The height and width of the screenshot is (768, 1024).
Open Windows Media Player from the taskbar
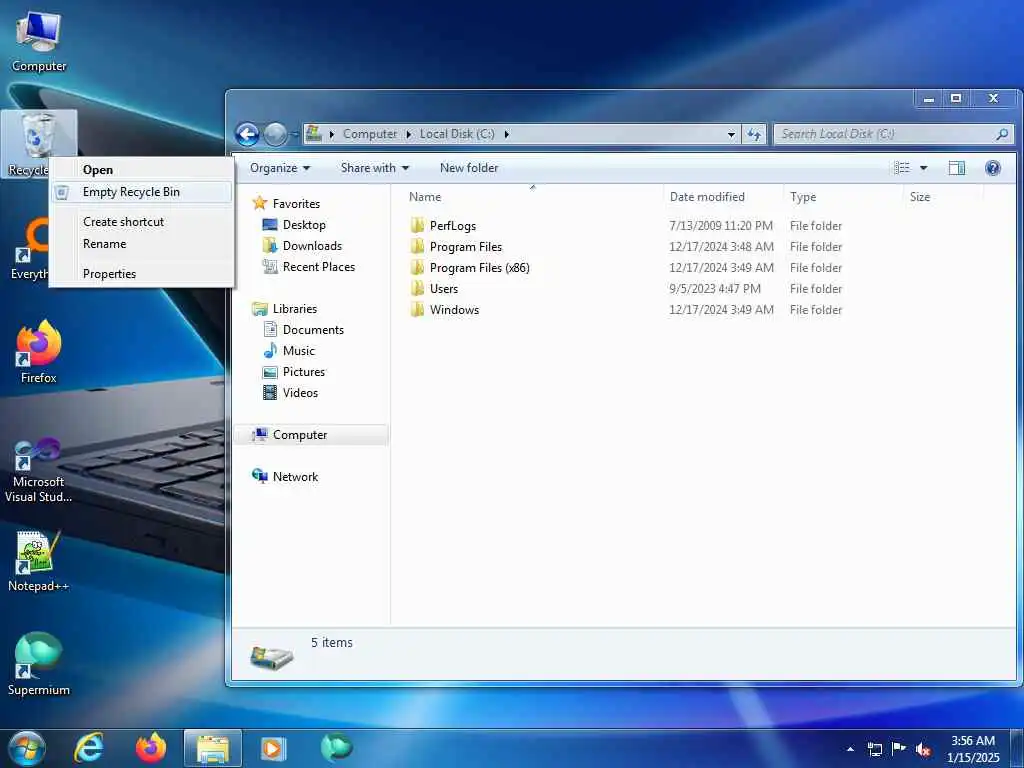coord(274,748)
